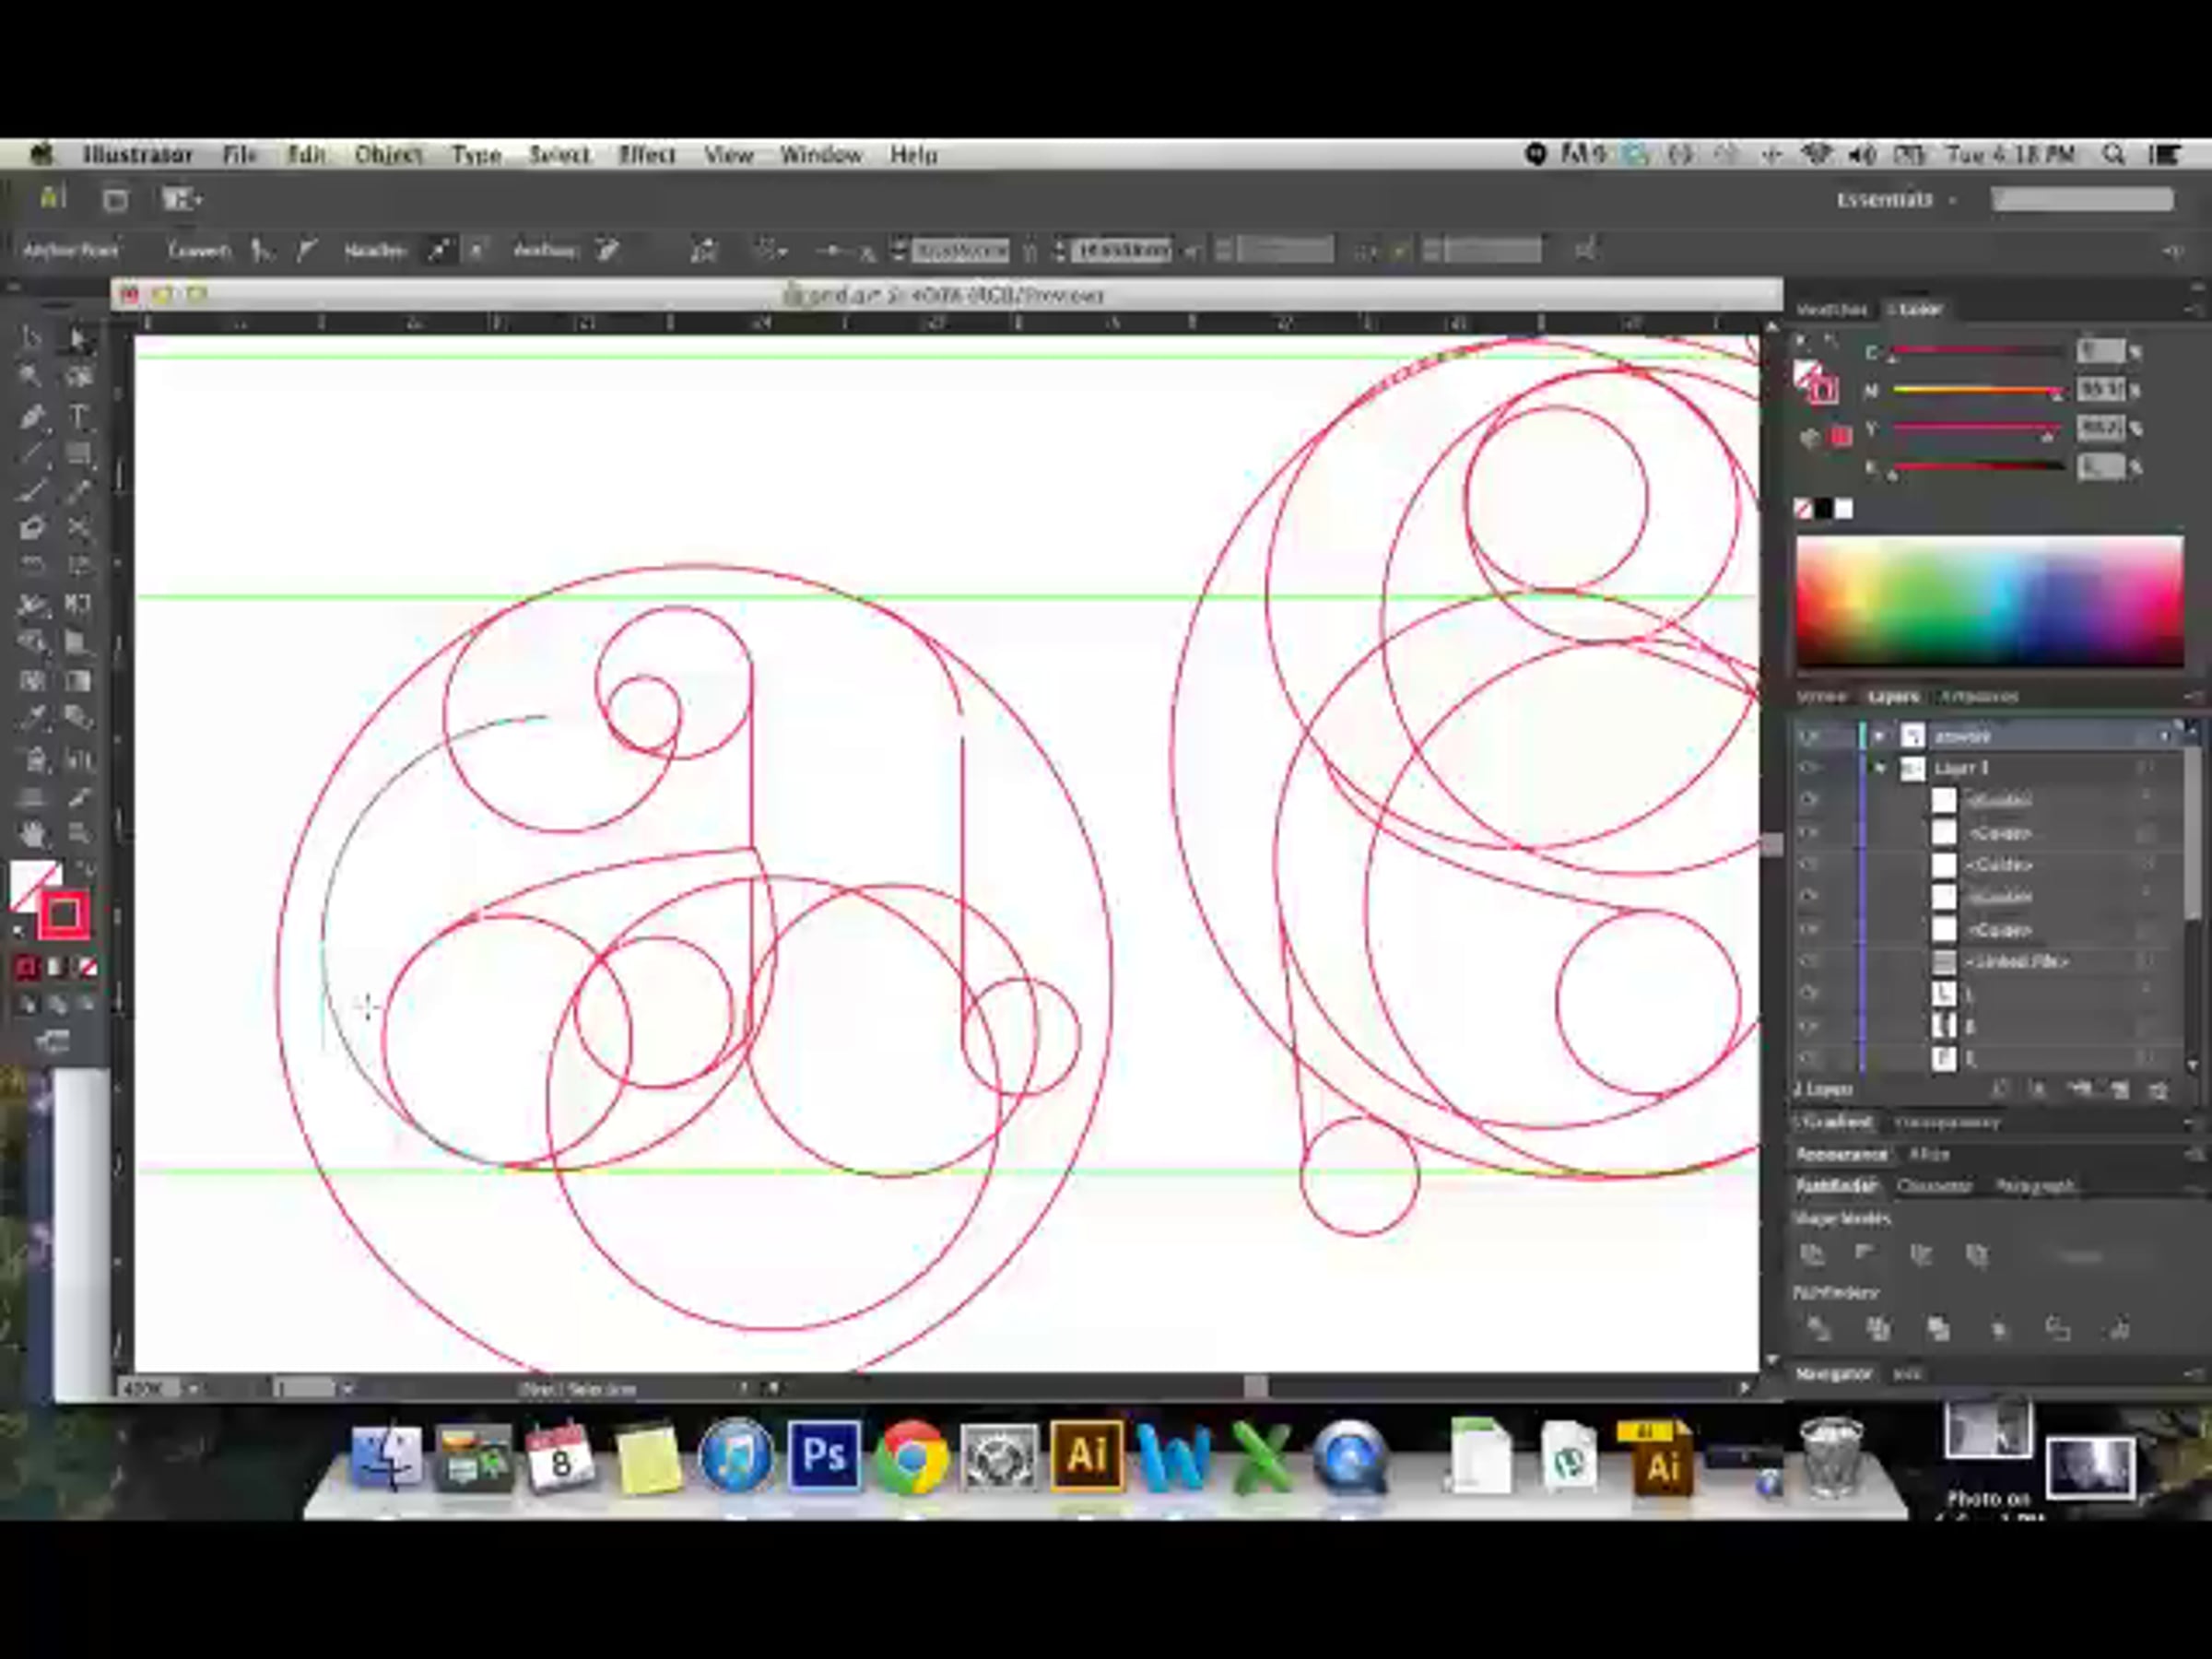Click the Unite shape mode icon

[x=1812, y=1254]
